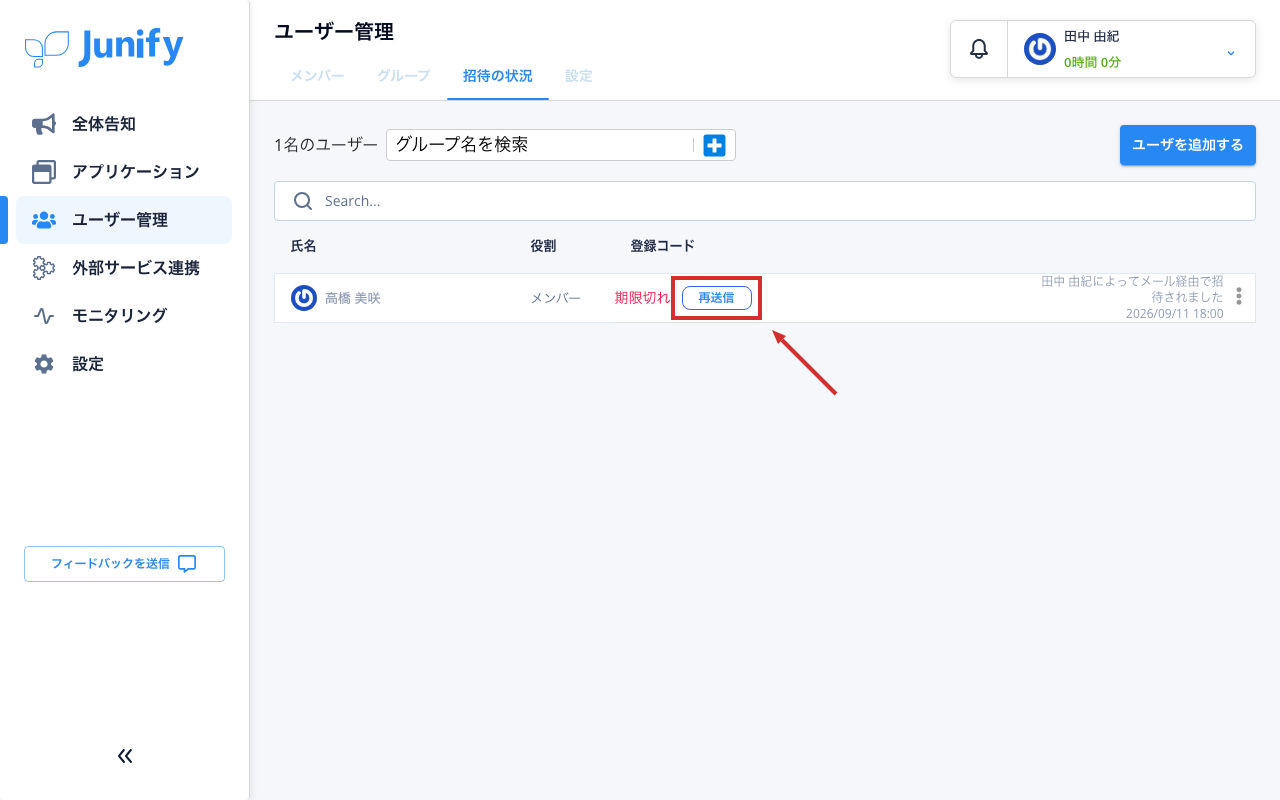Screen dimensions: 1280x800
Task: Click the search magnifier icon
Action: click(303, 201)
